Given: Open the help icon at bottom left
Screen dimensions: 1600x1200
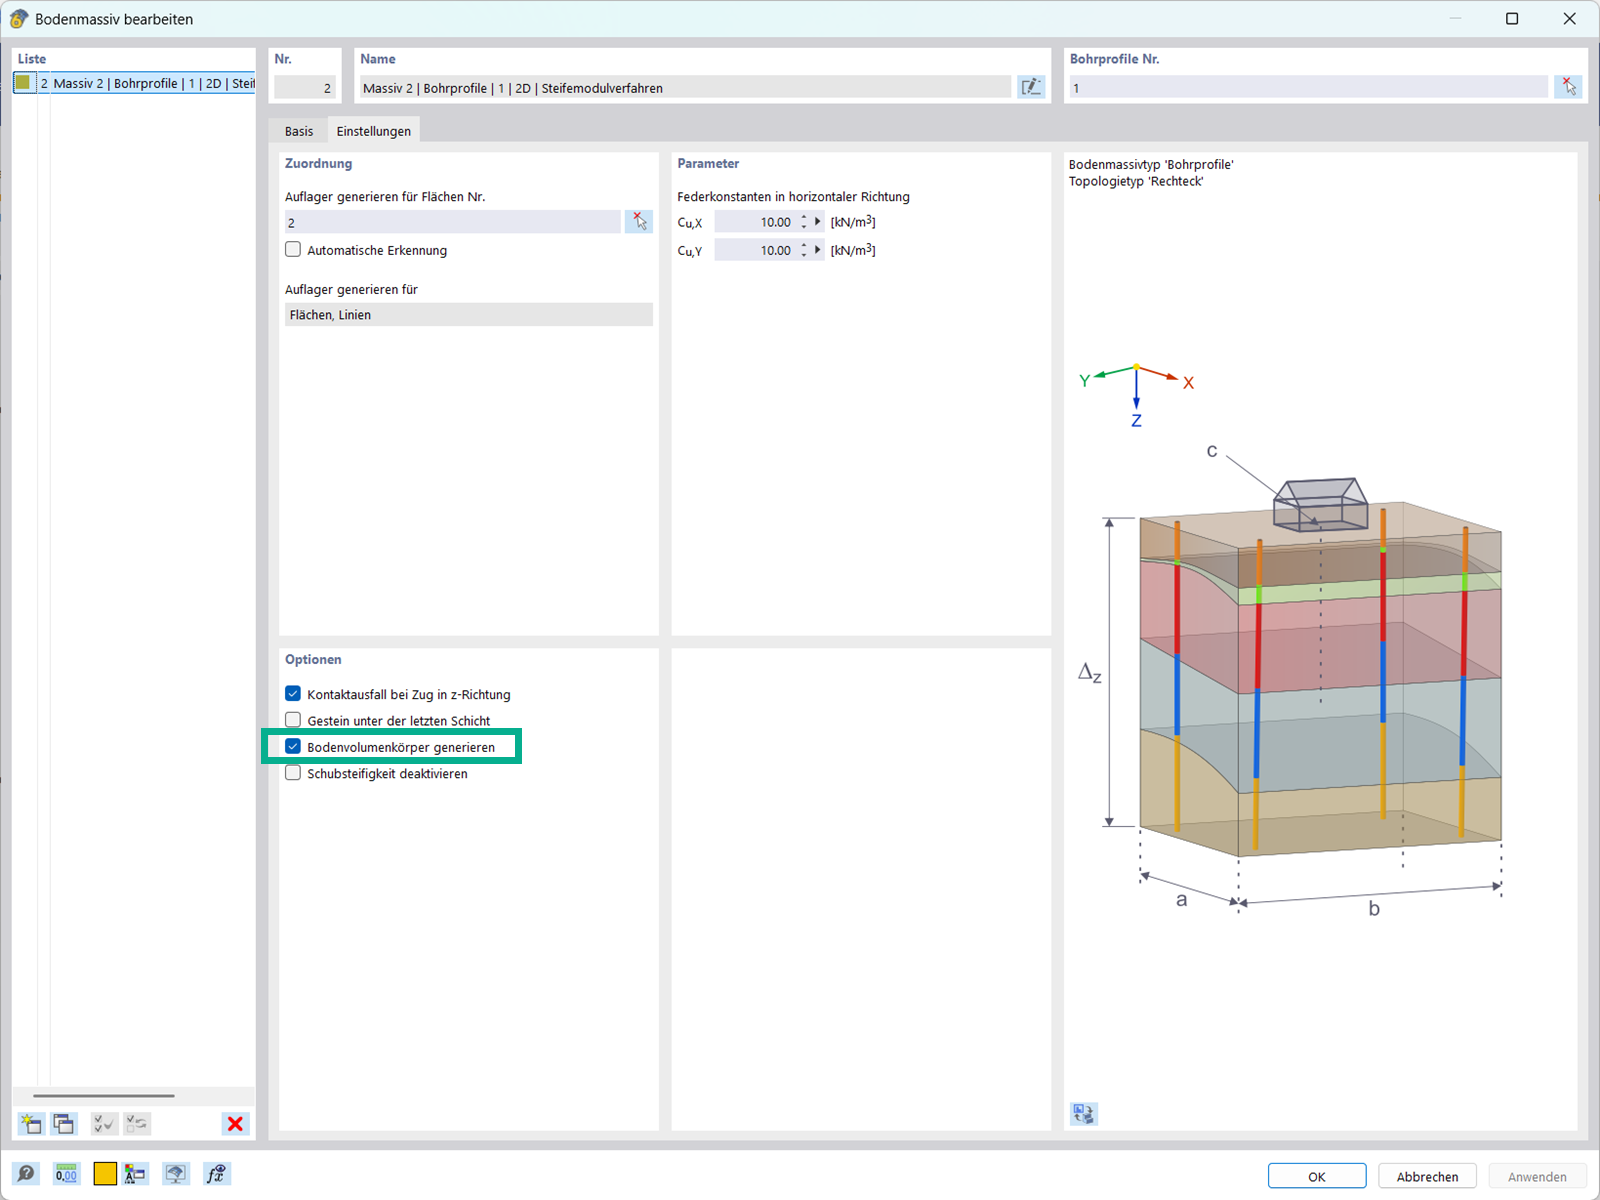Looking at the screenshot, I should tap(27, 1174).
